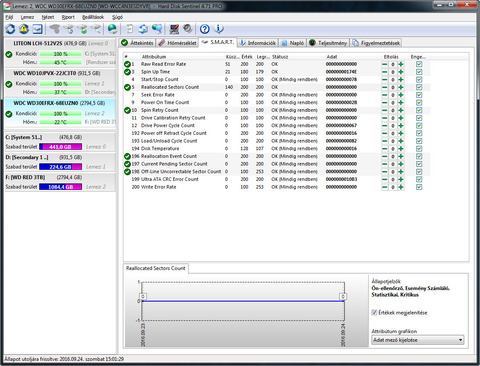The height and width of the screenshot is (366, 480).
Task: Click the grey speaker sound toolbar icon
Action: click(x=188, y=29)
